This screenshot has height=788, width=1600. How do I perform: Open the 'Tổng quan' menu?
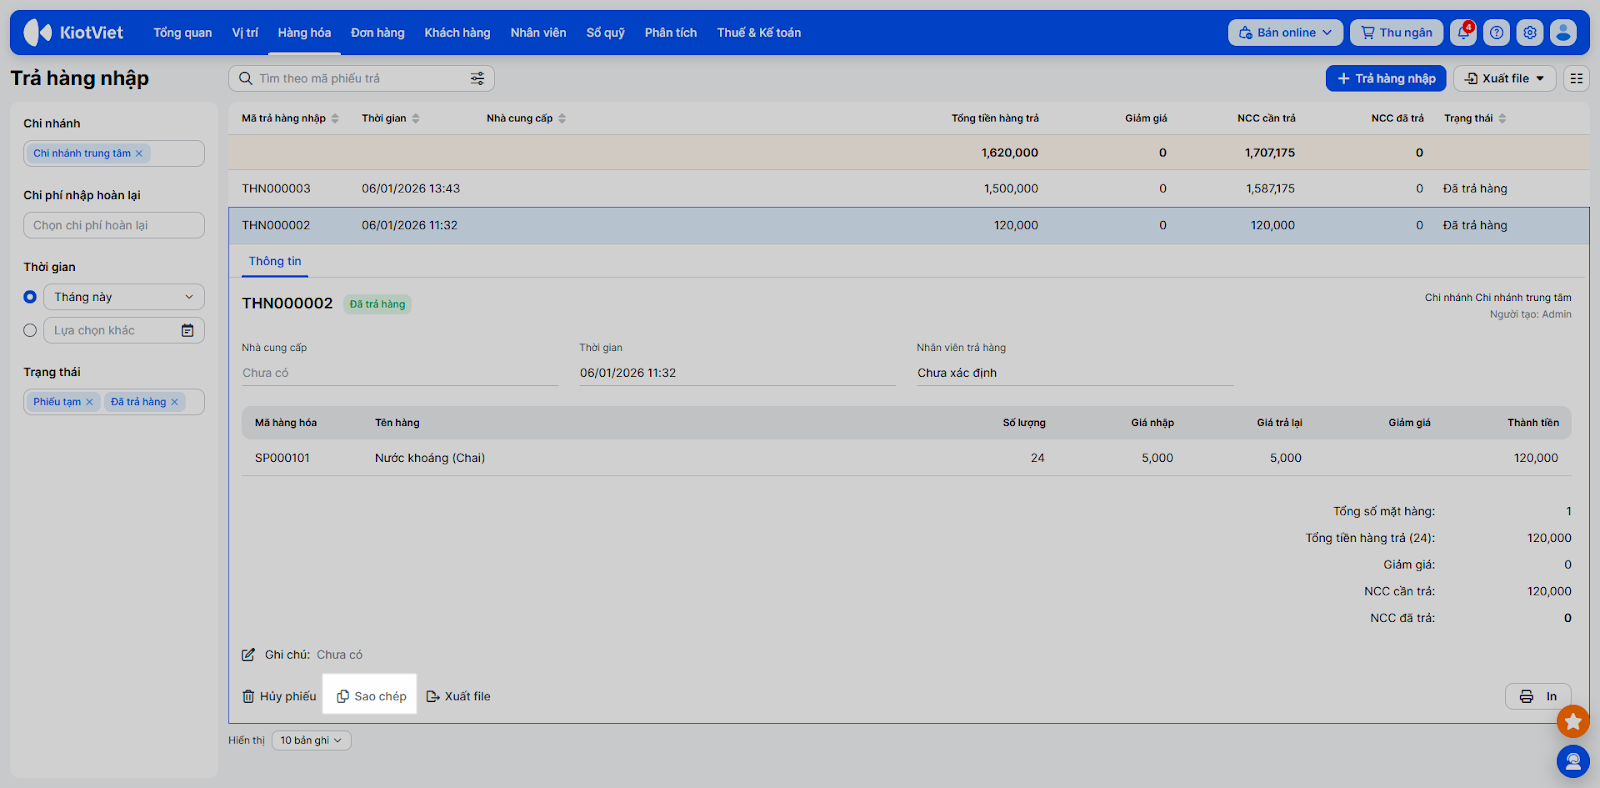click(x=182, y=33)
